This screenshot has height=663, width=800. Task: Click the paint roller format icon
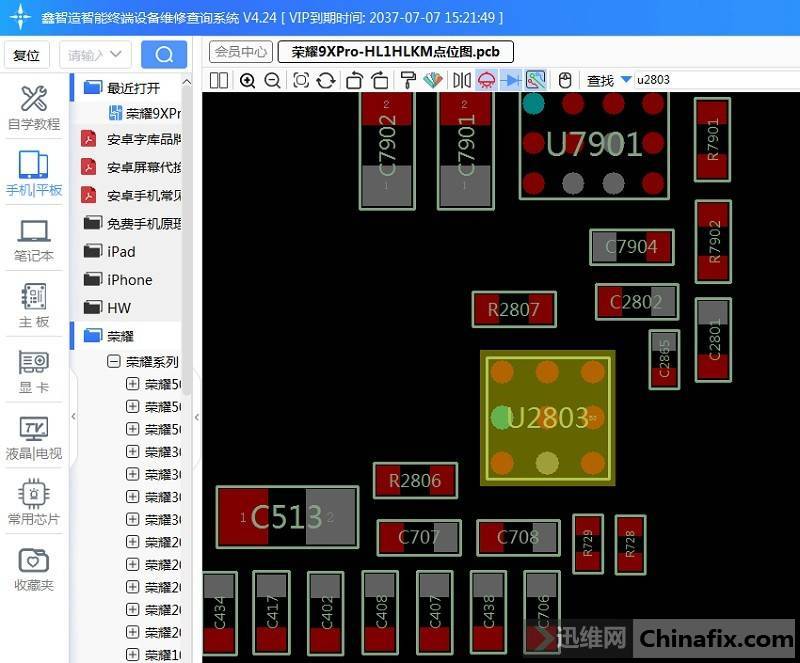point(407,80)
